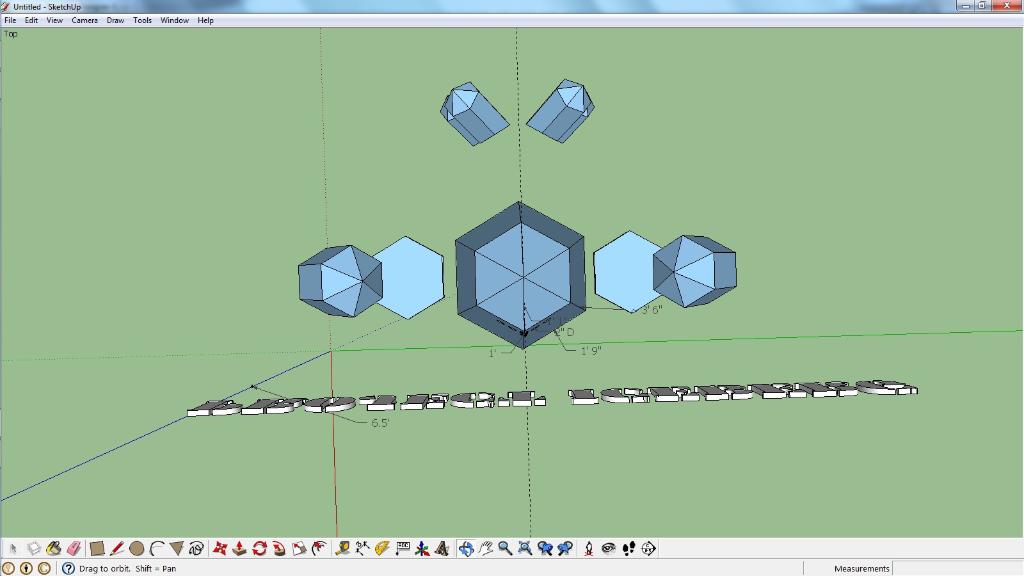The image size is (1024, 576).
Task: Choose the Walk footprints tool
Action: 628,549
